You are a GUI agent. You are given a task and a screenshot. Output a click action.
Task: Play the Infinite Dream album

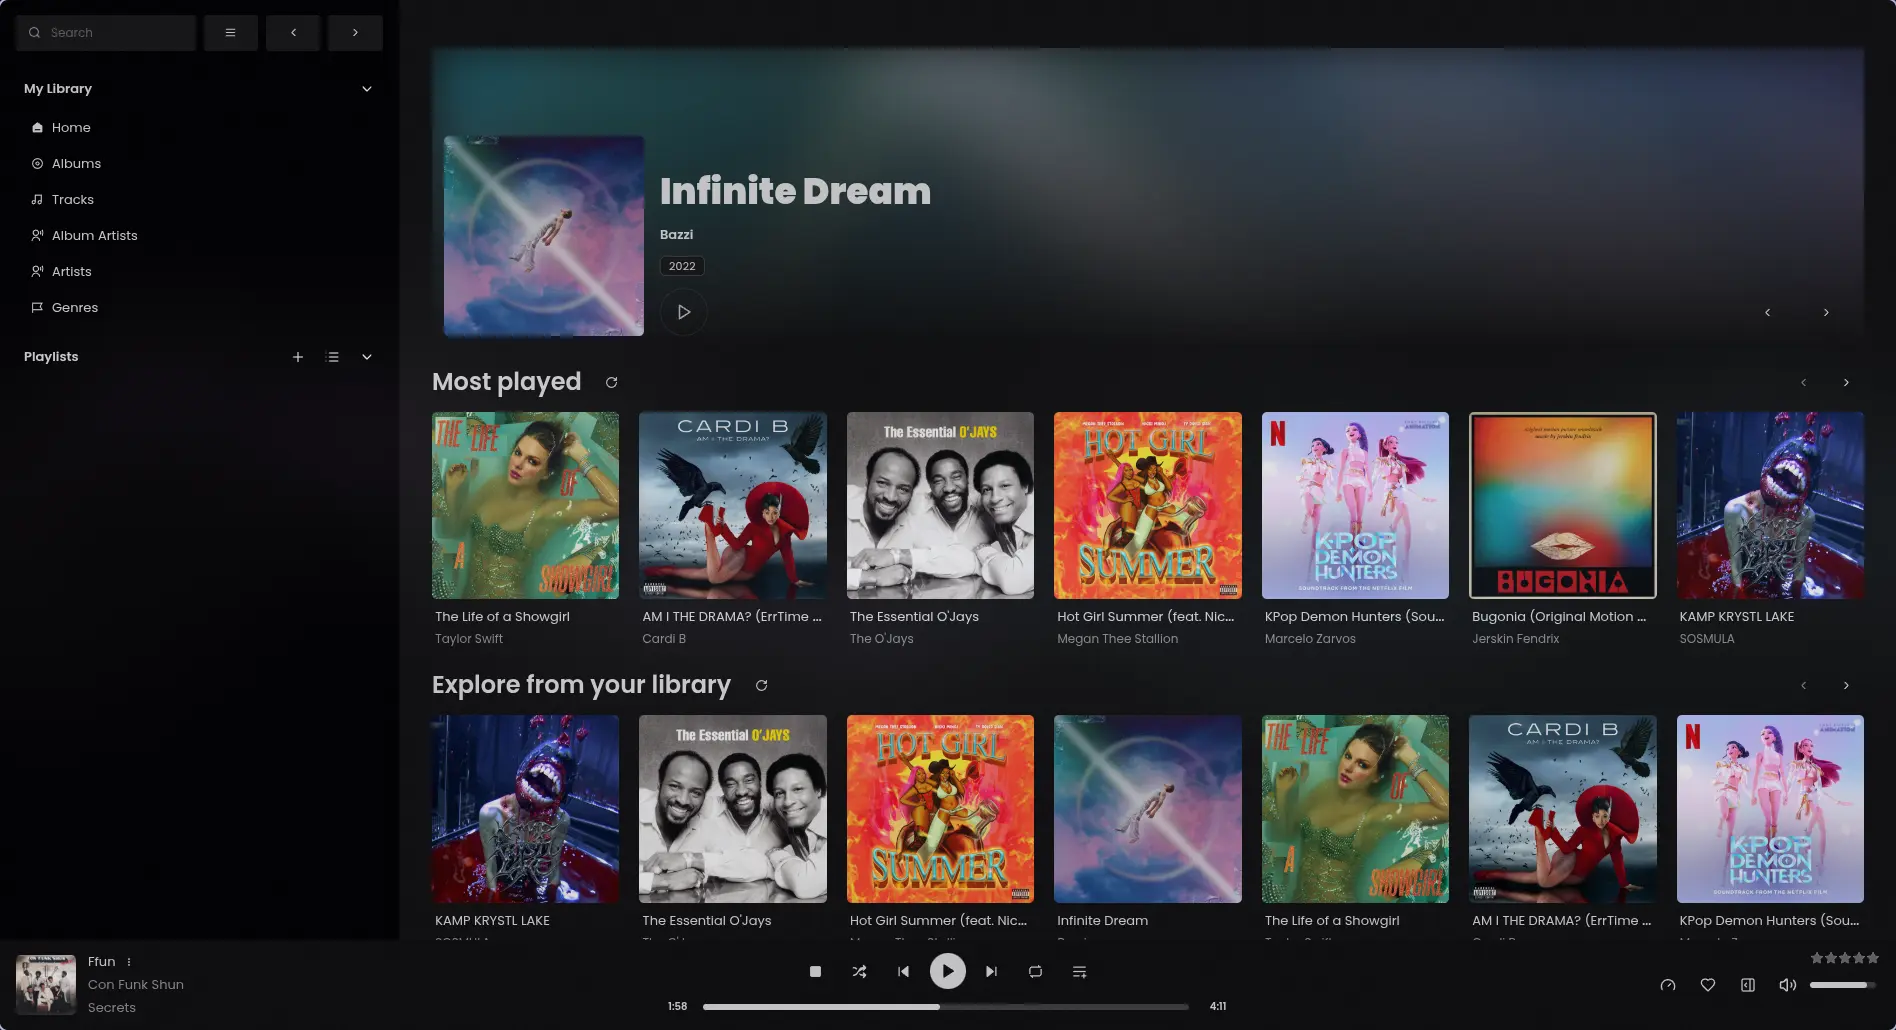point(683,311)
